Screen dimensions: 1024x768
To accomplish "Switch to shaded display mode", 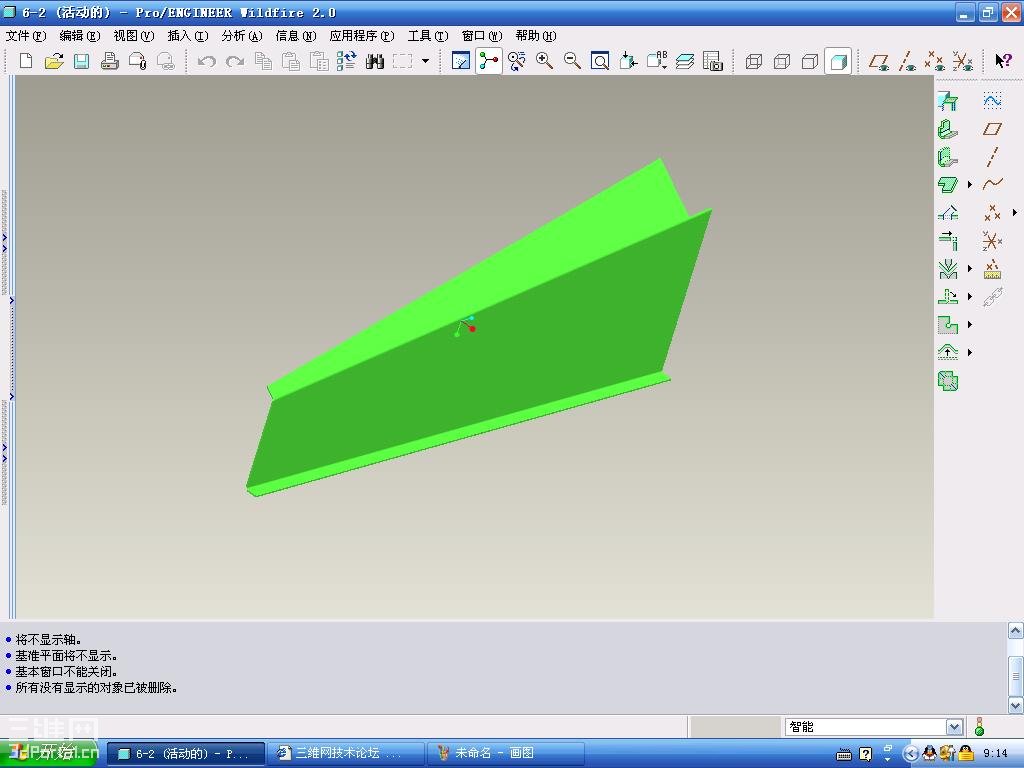I will (x=839, y=61).
